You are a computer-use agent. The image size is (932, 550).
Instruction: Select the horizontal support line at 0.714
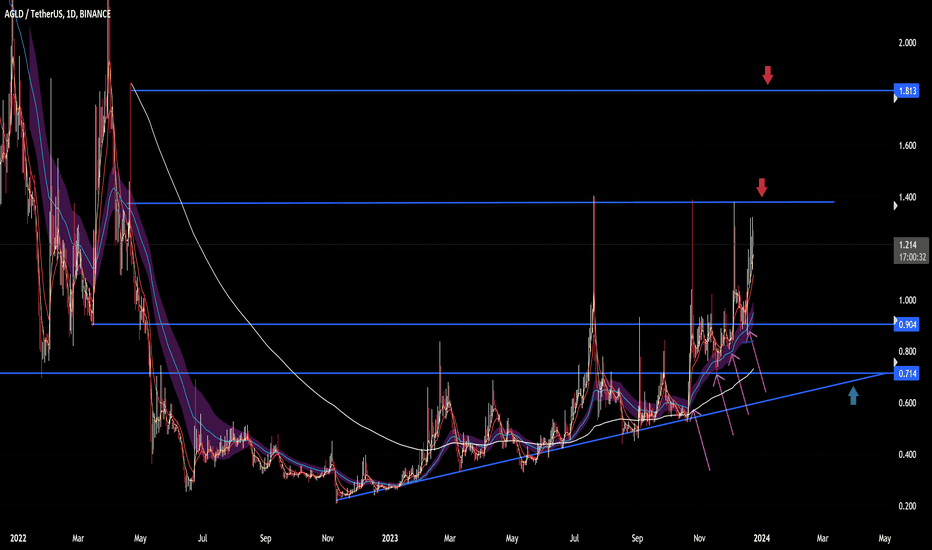point(447,373)
